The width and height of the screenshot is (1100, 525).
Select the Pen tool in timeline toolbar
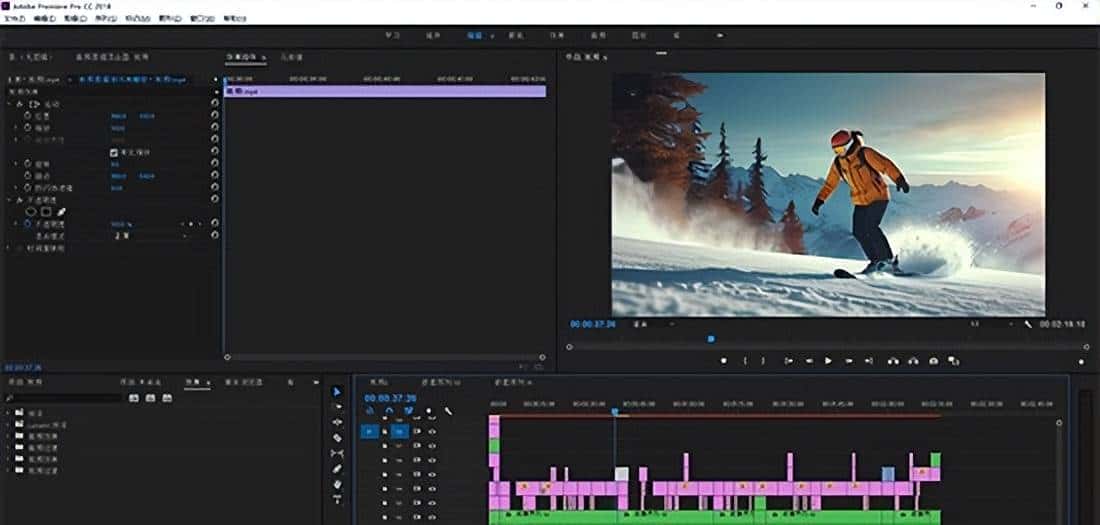337,468
